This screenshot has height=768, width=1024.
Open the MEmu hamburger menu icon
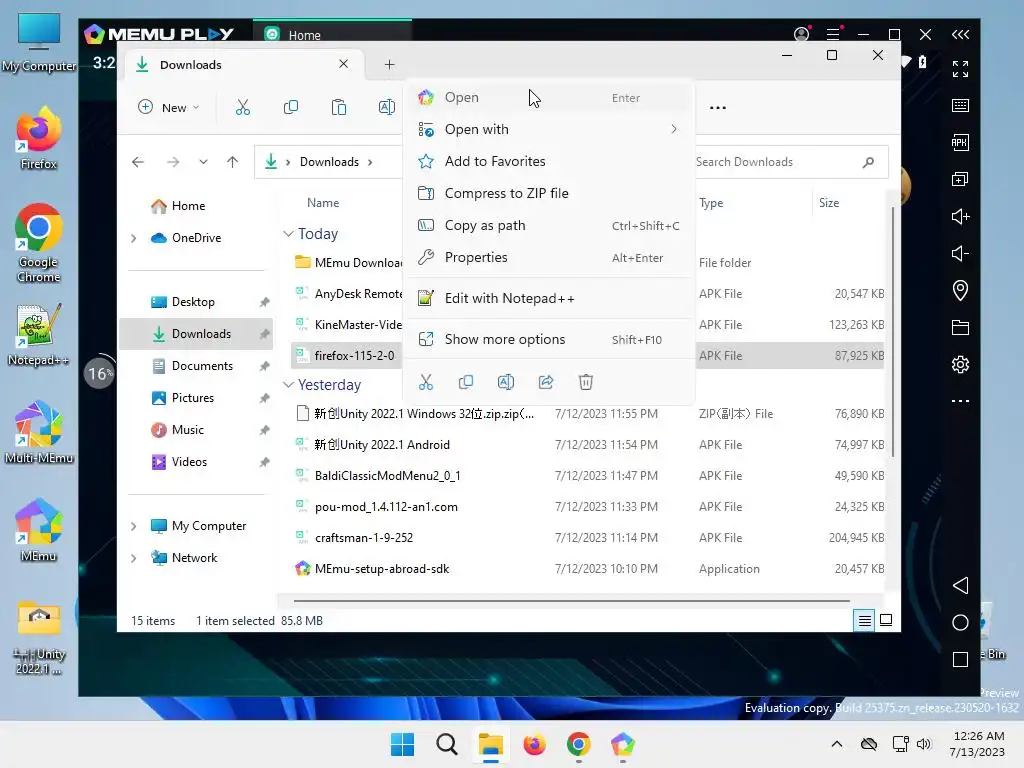coord(833,34)
